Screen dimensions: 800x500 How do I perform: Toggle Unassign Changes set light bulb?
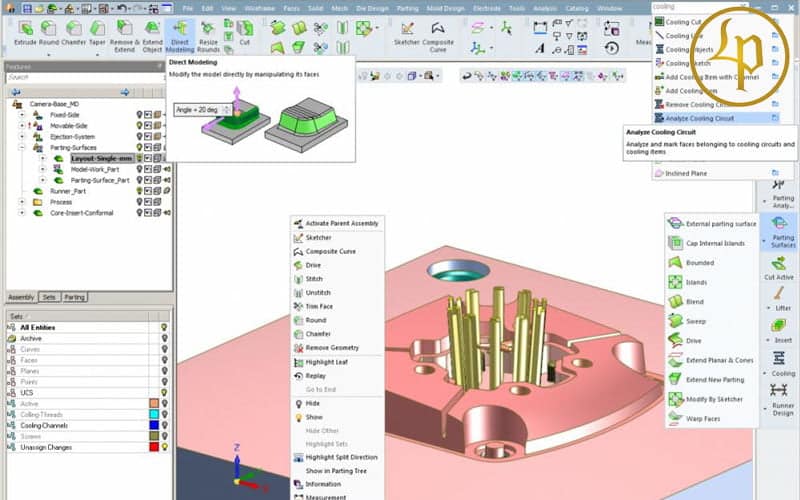(164, 447)
